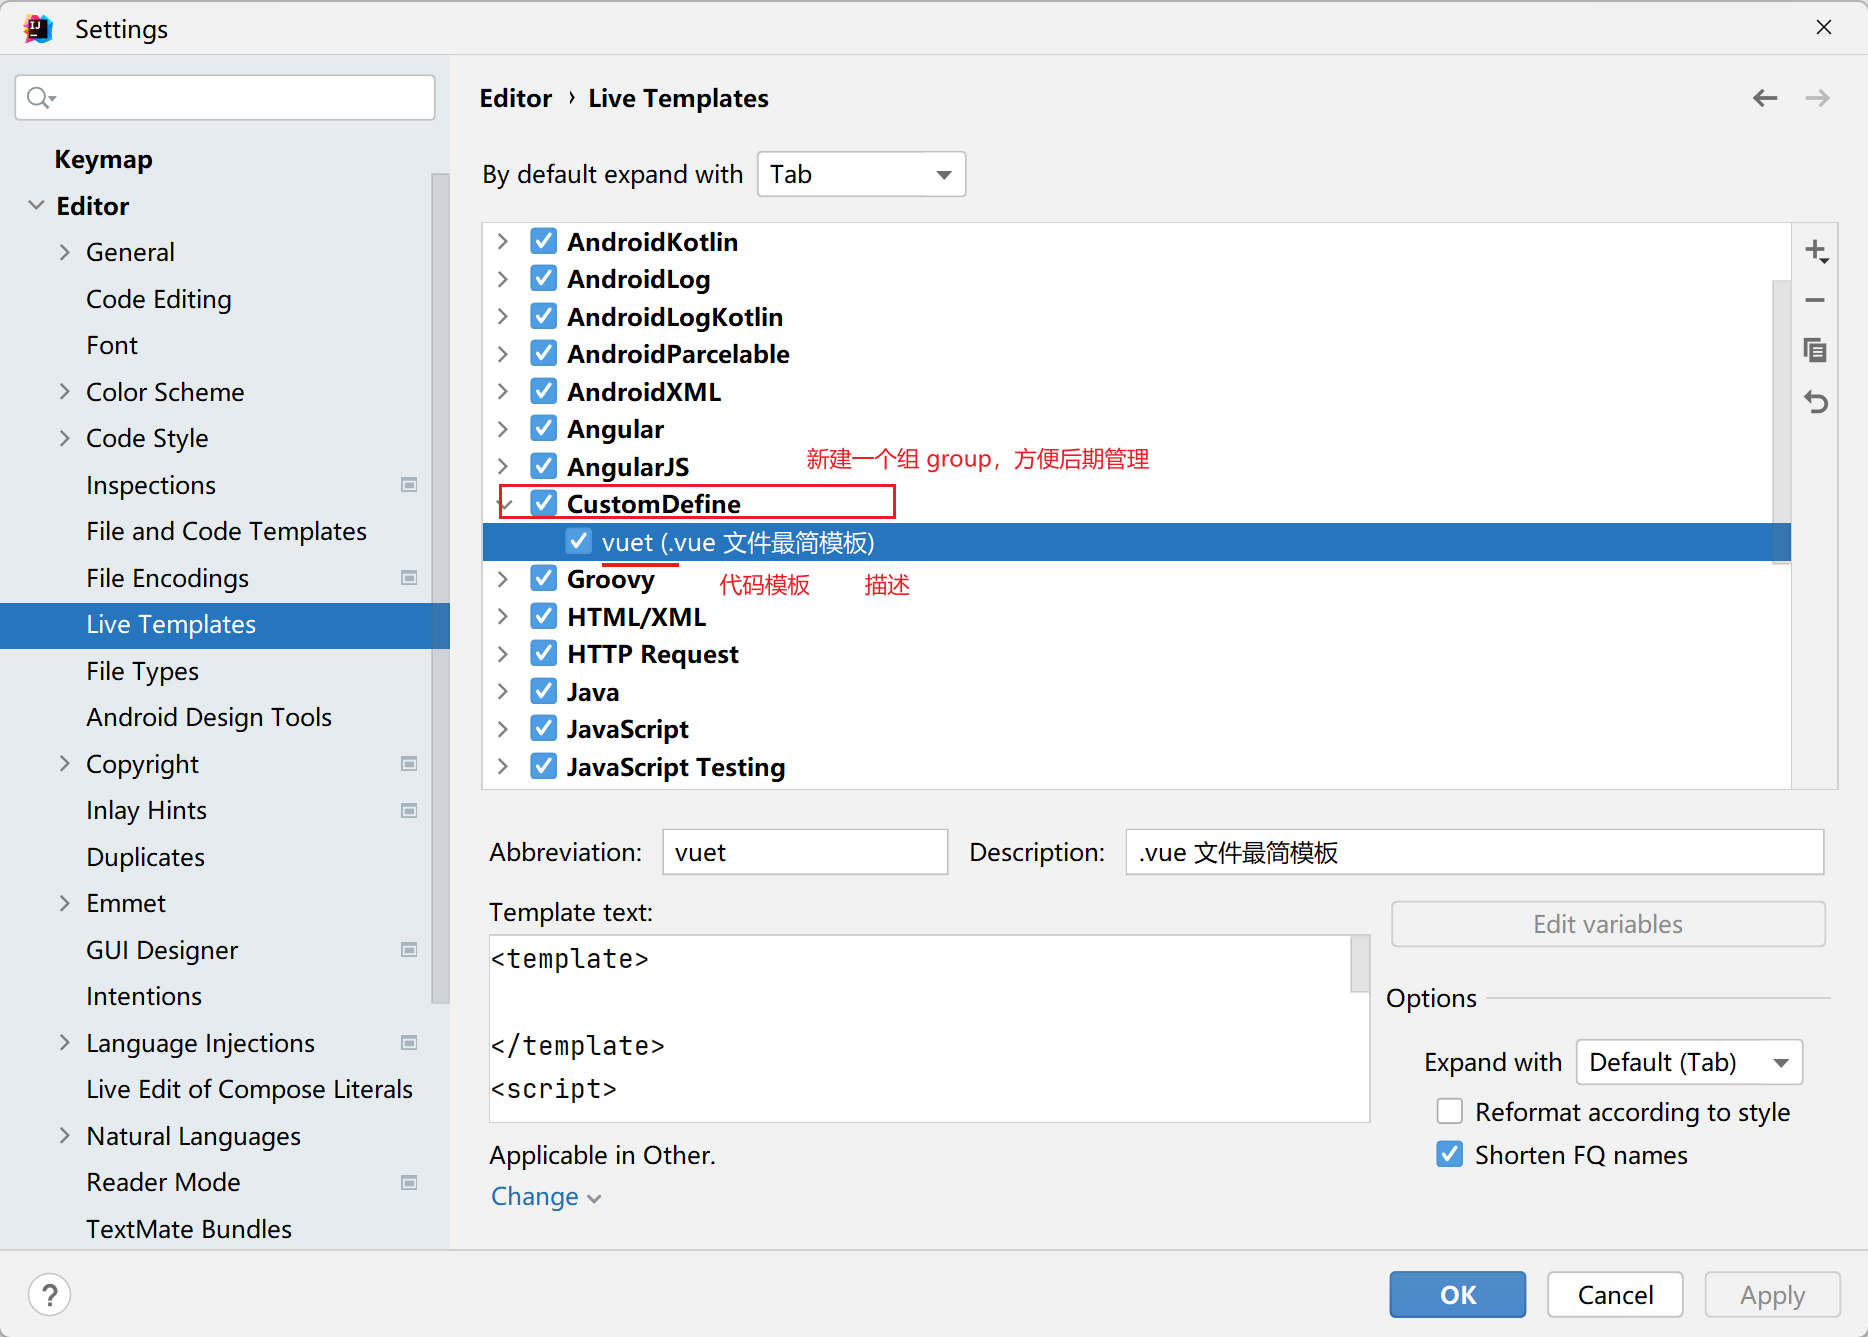Open the default expand with Tab dropdown
1868x1337 pixels.
click(861, 175)
